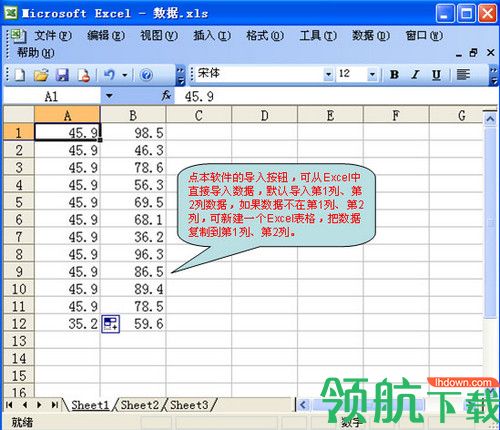Click the Auto Fill Options smart tag
This screenshot has width=500, height=430.
tap(111, 323)
